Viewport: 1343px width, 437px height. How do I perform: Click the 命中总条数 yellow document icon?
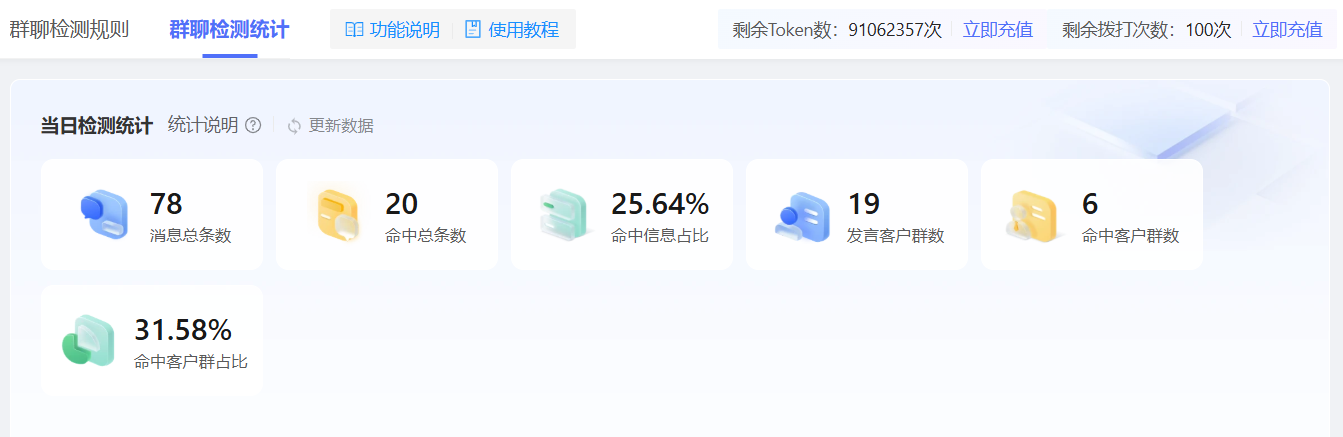coord(338,214)
